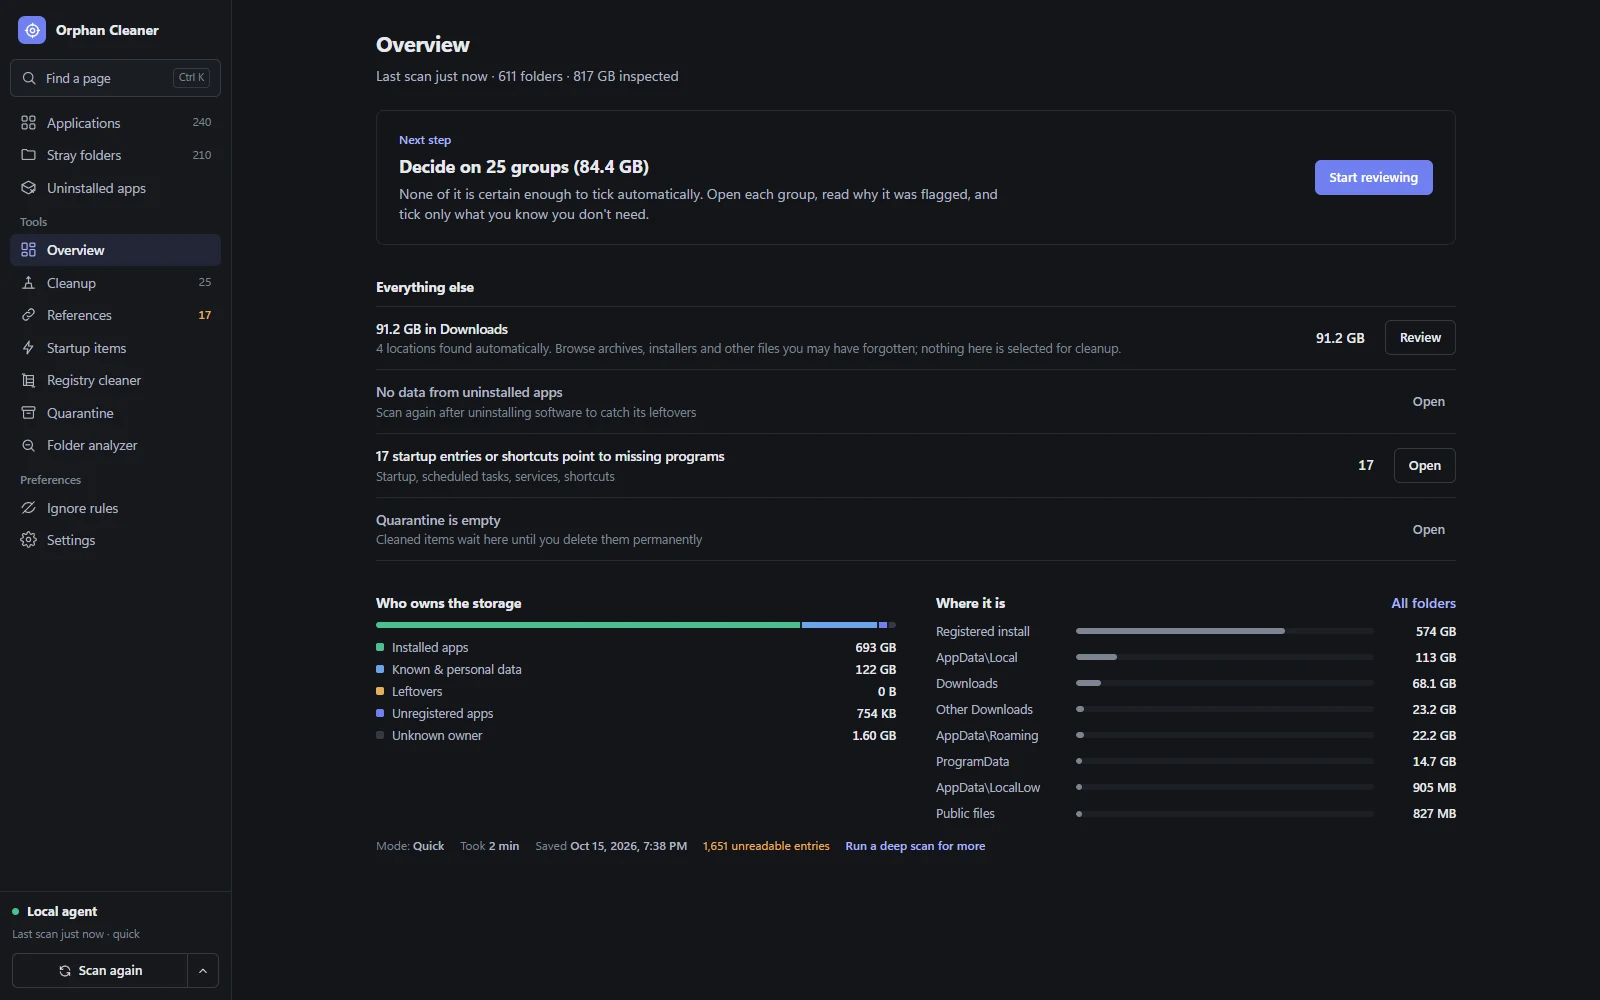Click the Registered install usage bar

(x=1224, y=631)
